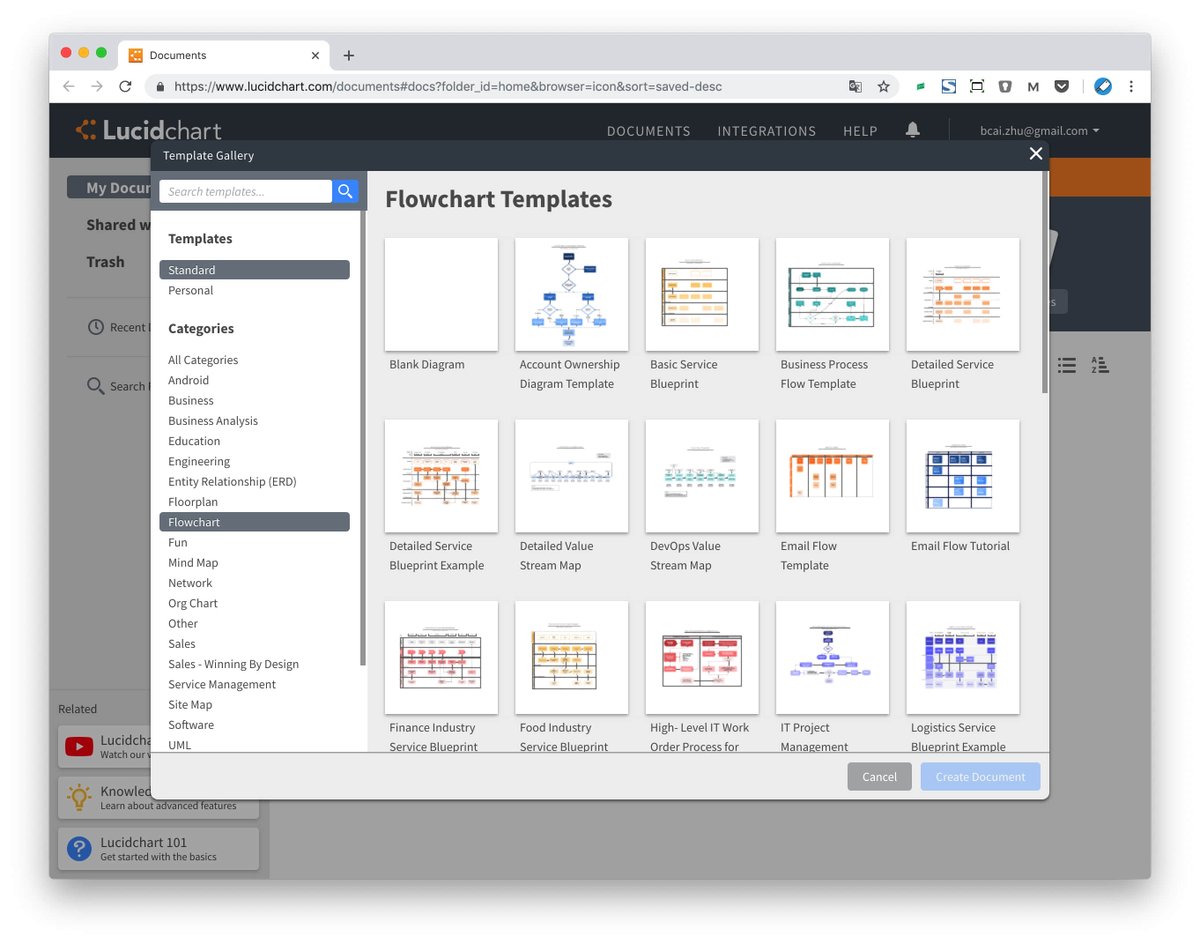Select the Standard templates tab
This screenshot has width=1200, height=944.
click(254, 270)
